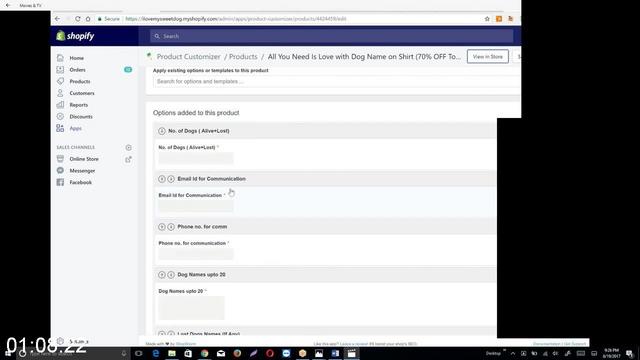
Task: Click the Discounts badge icon
Action: (60, 116)
